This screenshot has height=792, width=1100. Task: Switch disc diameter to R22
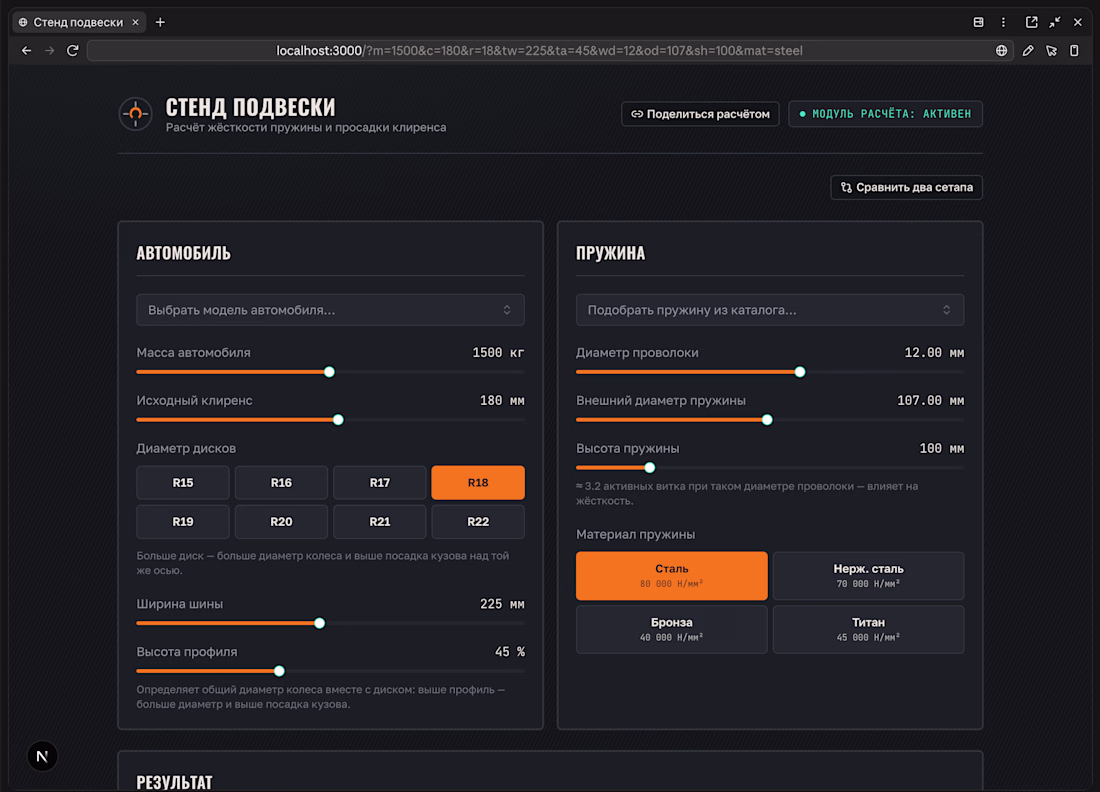pos(478,522)
